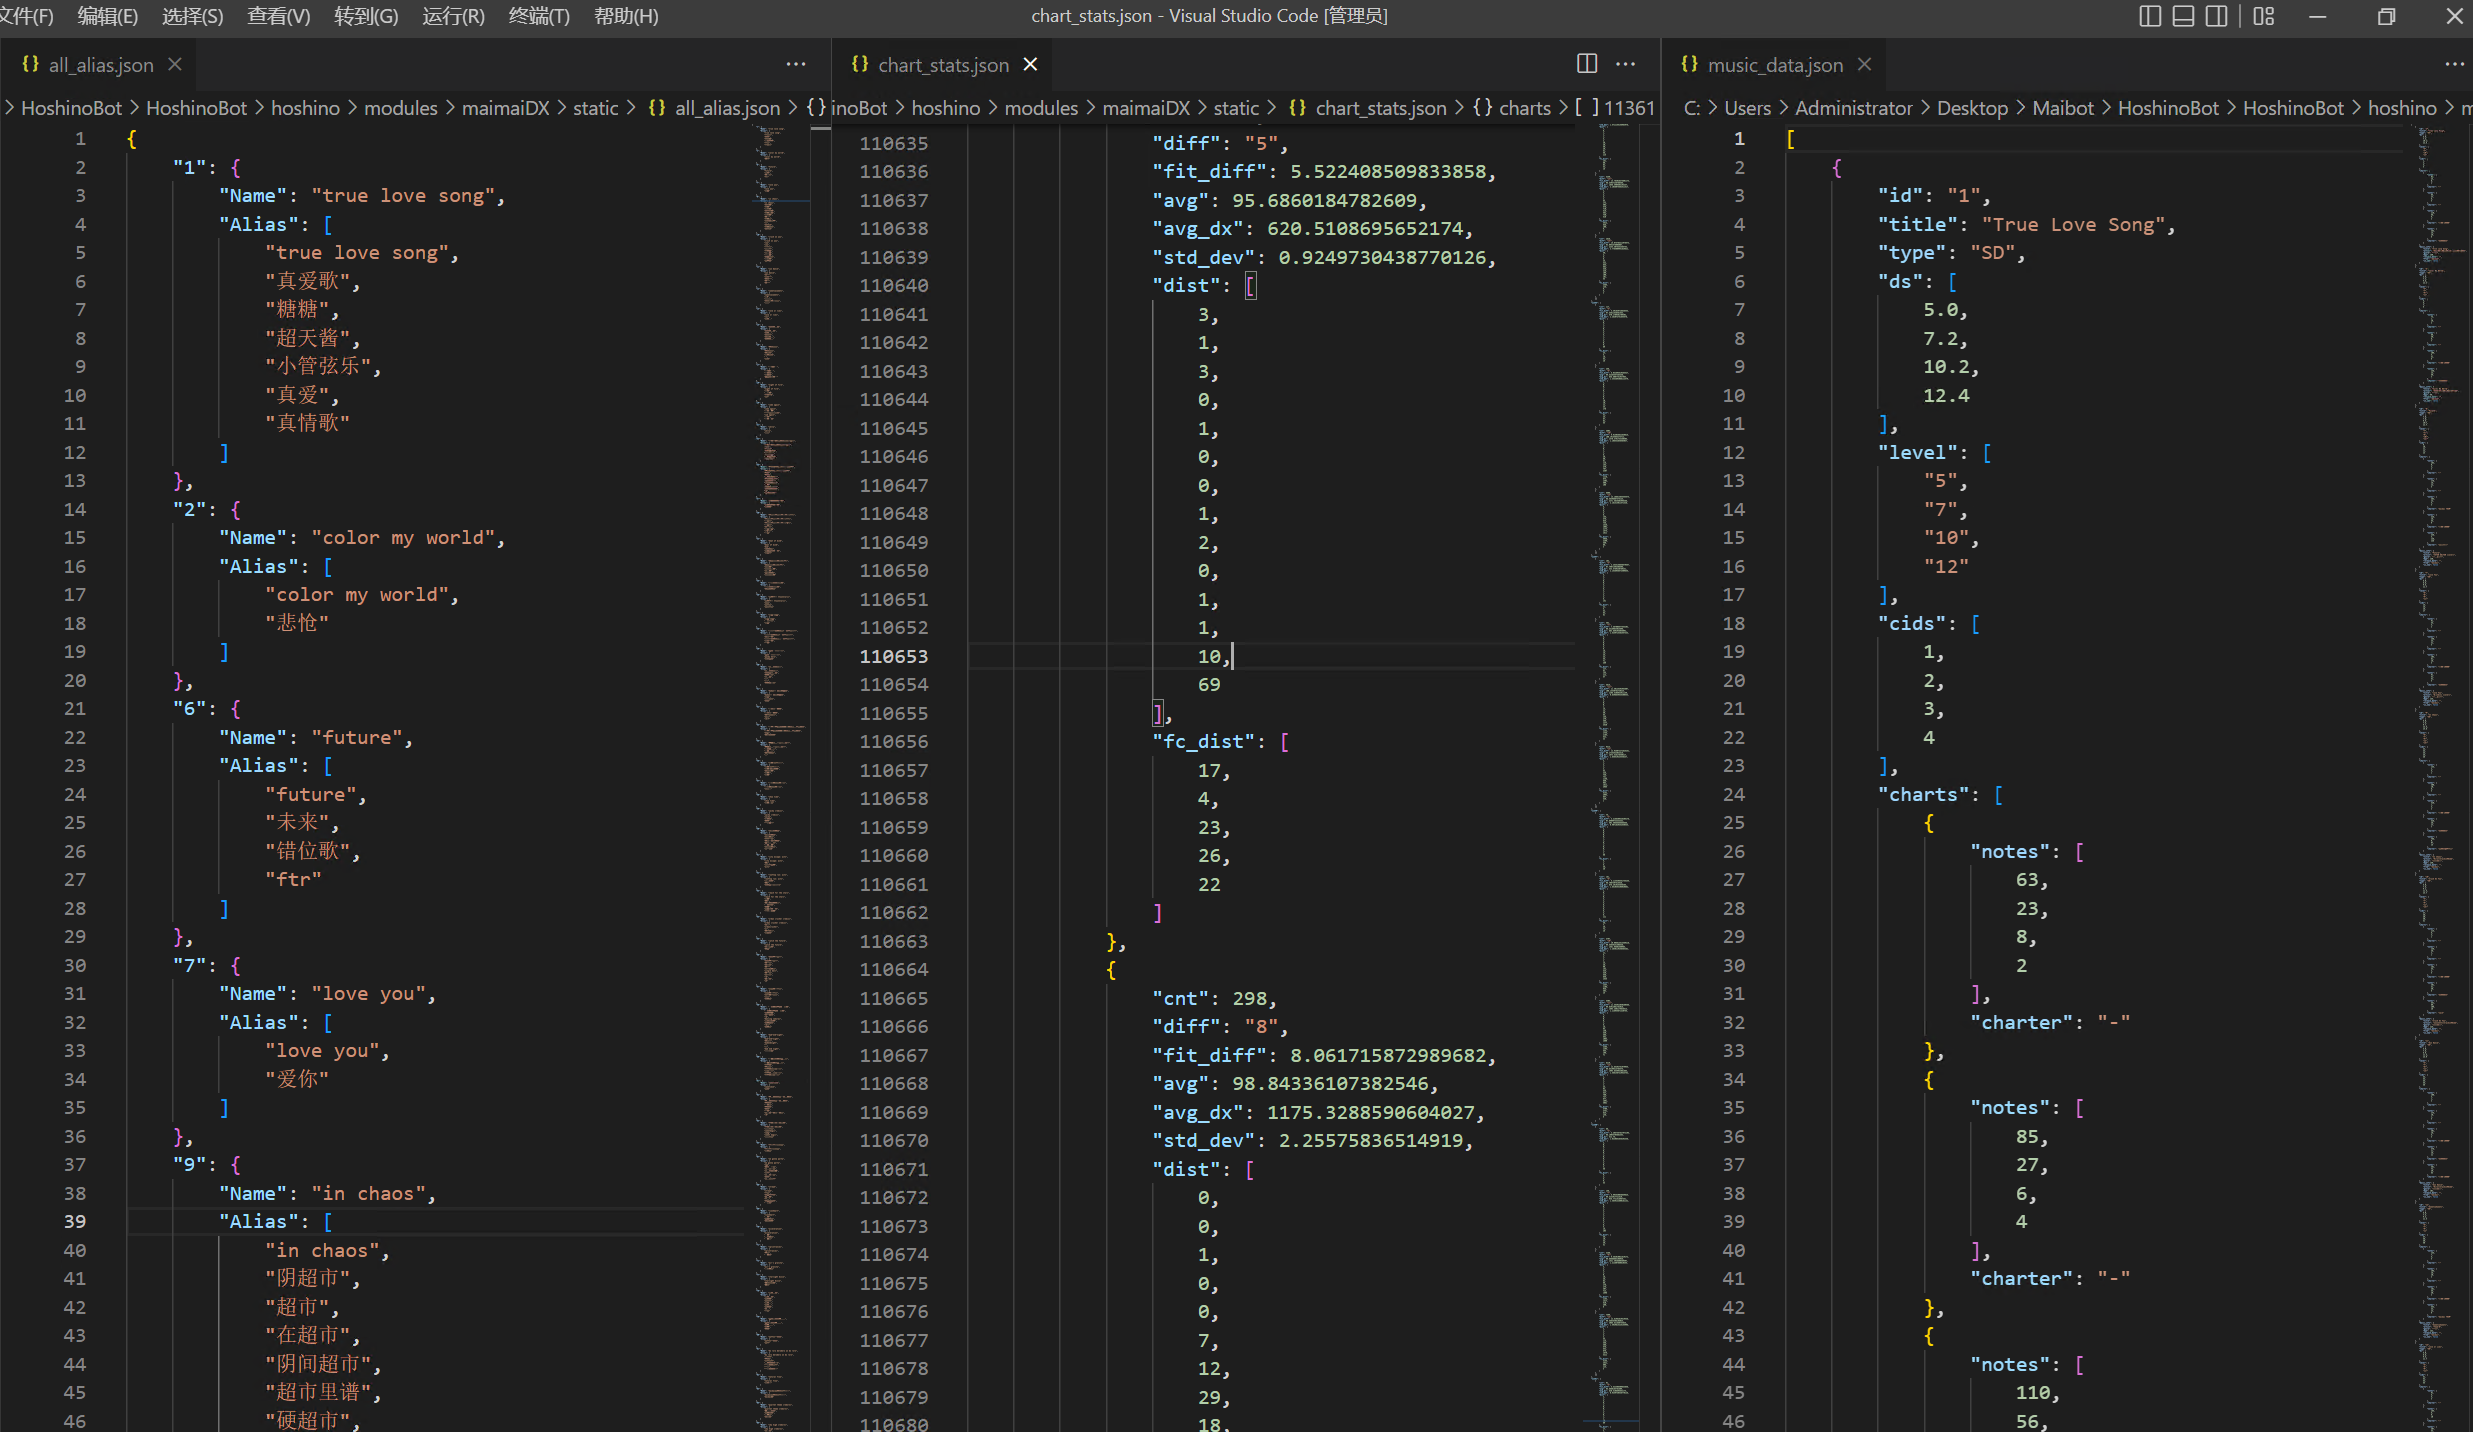Open the 编辑(E) menu
The height and width of the screenshot is (1432, 2473).
[108, 16]
